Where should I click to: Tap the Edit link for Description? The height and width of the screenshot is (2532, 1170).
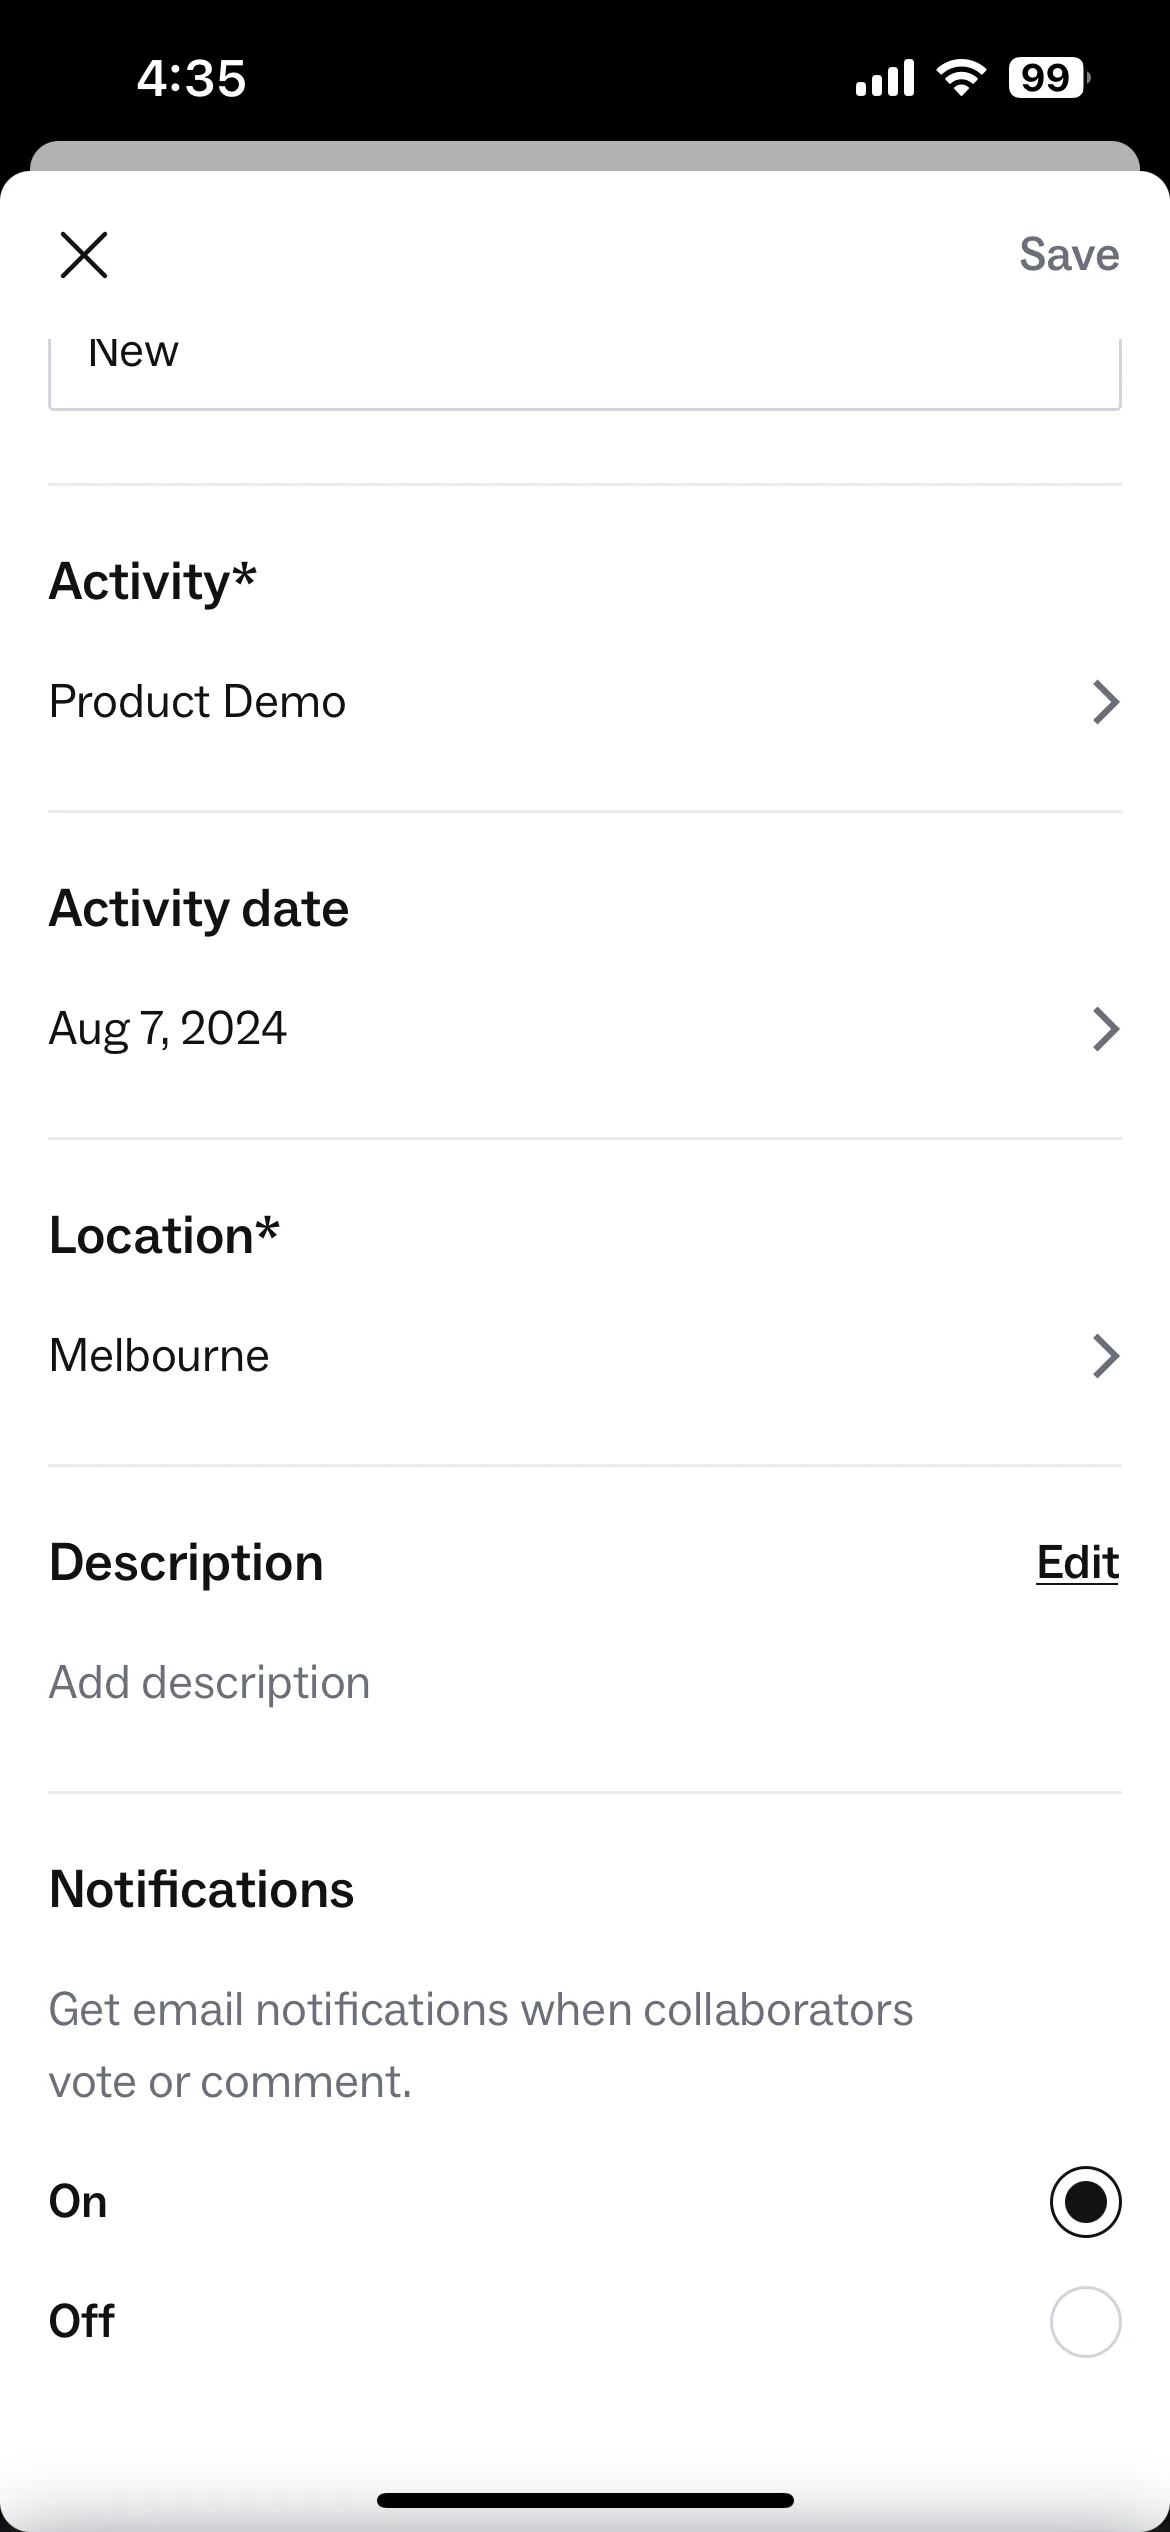1077,1563
